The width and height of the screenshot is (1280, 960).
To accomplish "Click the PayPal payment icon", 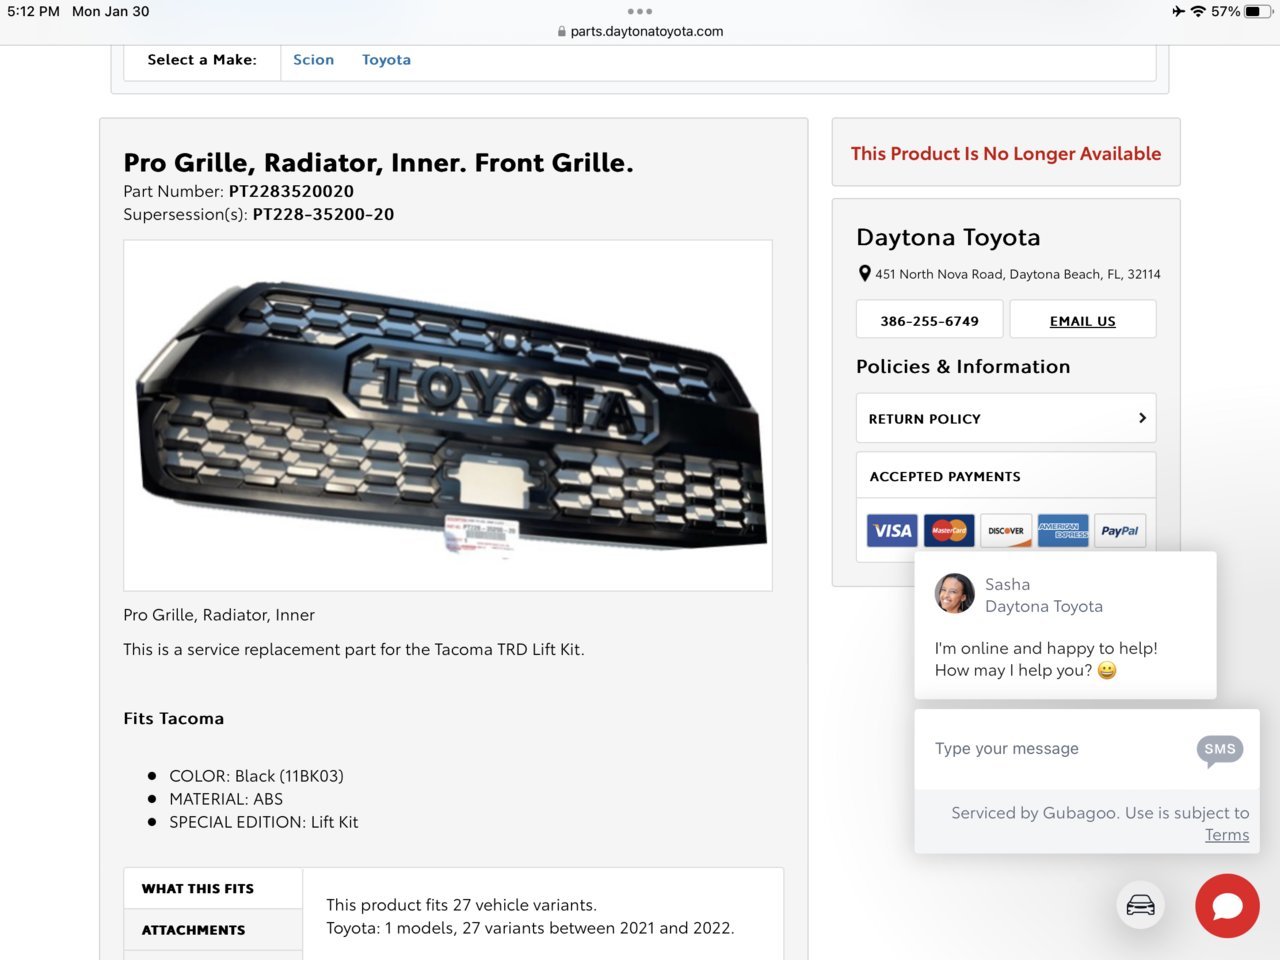I will pos(1120,531).
